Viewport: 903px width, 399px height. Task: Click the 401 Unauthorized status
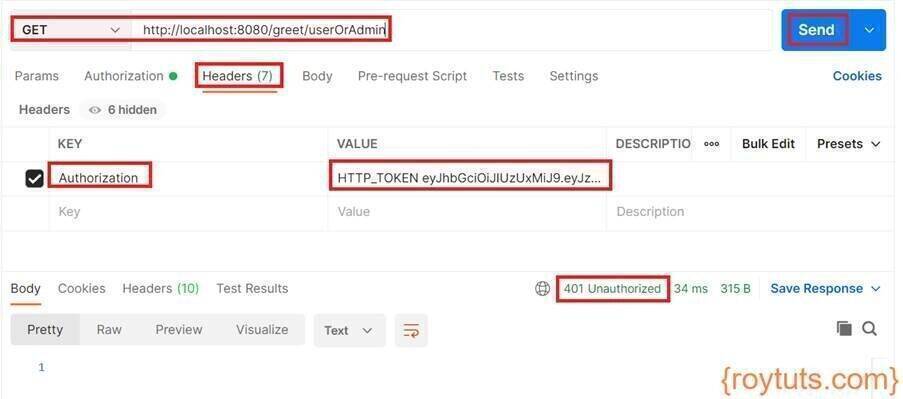[x=612, y=288]
